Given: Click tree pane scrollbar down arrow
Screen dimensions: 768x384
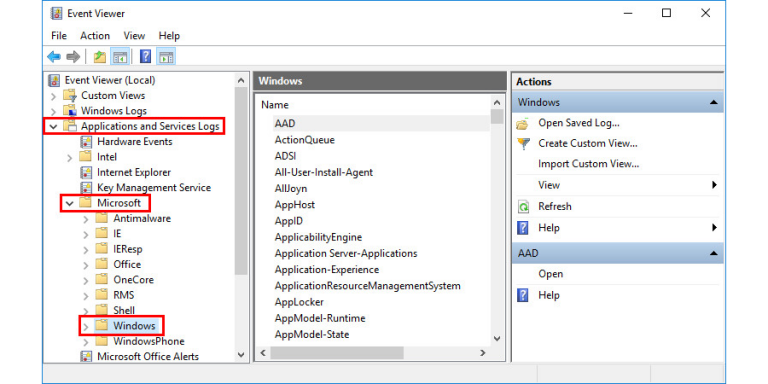Looking at the screenshot, I should tap(240, 355).
